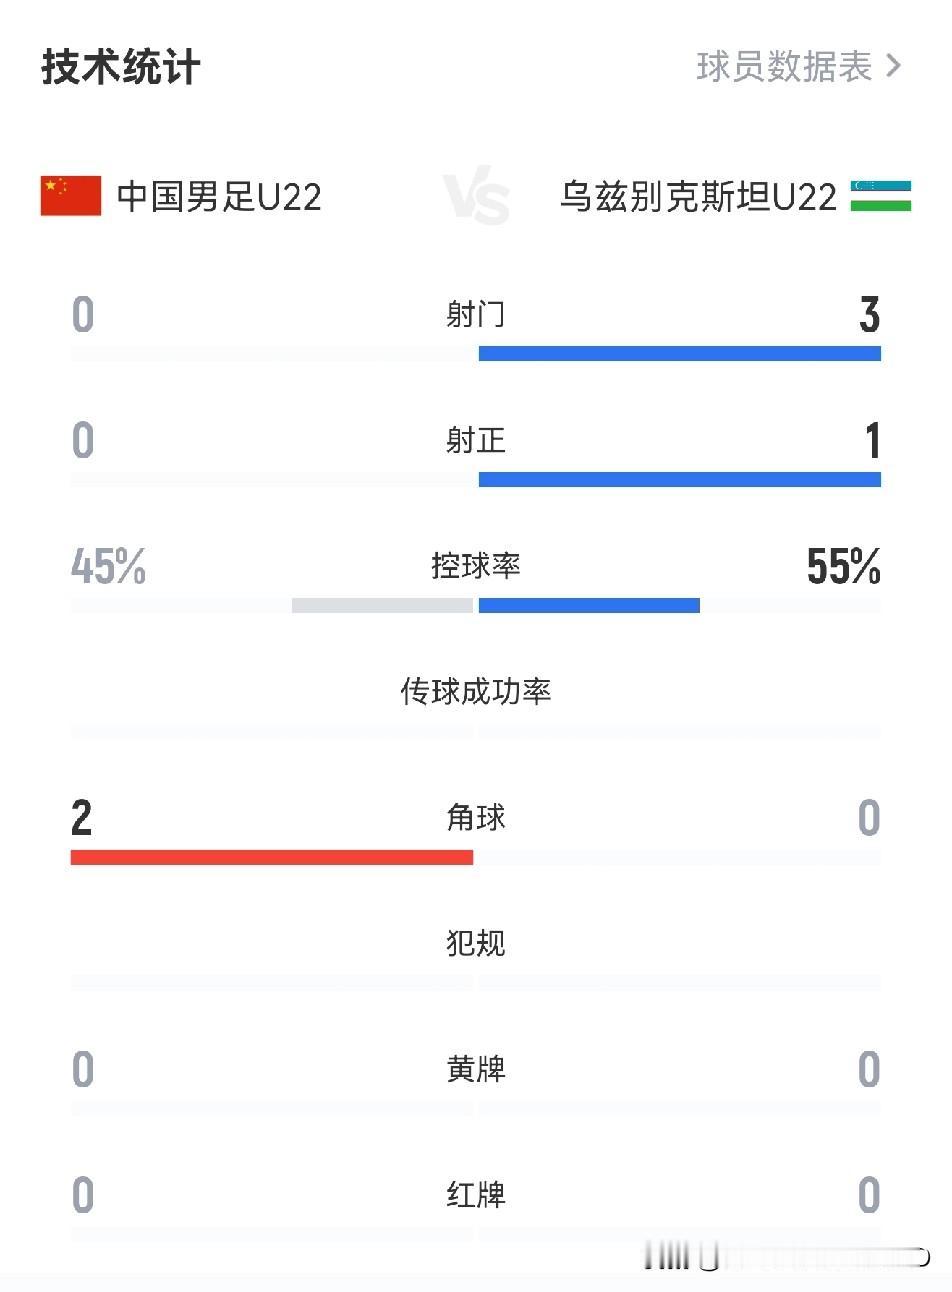952x1292 pixels.
Task: Click the 技术统计 section heading
Action: 121,67
